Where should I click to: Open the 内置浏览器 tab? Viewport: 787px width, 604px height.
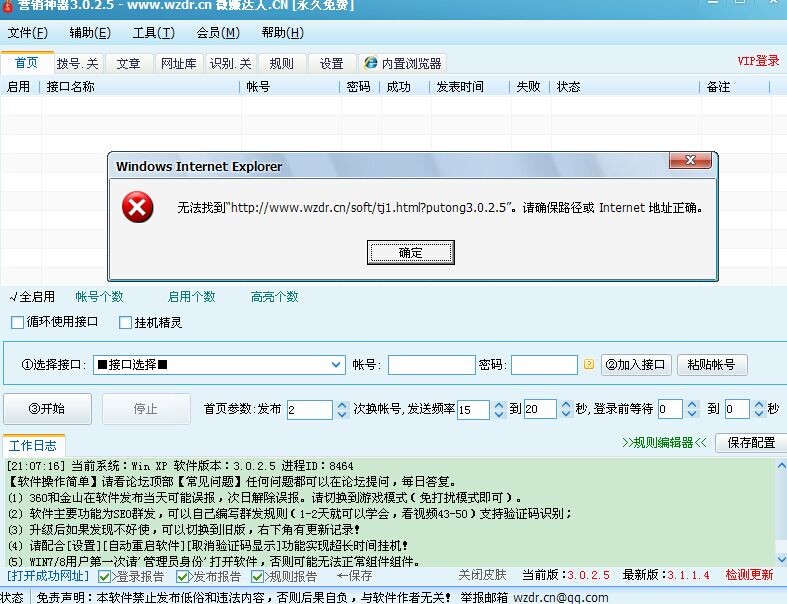pos(403,64)
